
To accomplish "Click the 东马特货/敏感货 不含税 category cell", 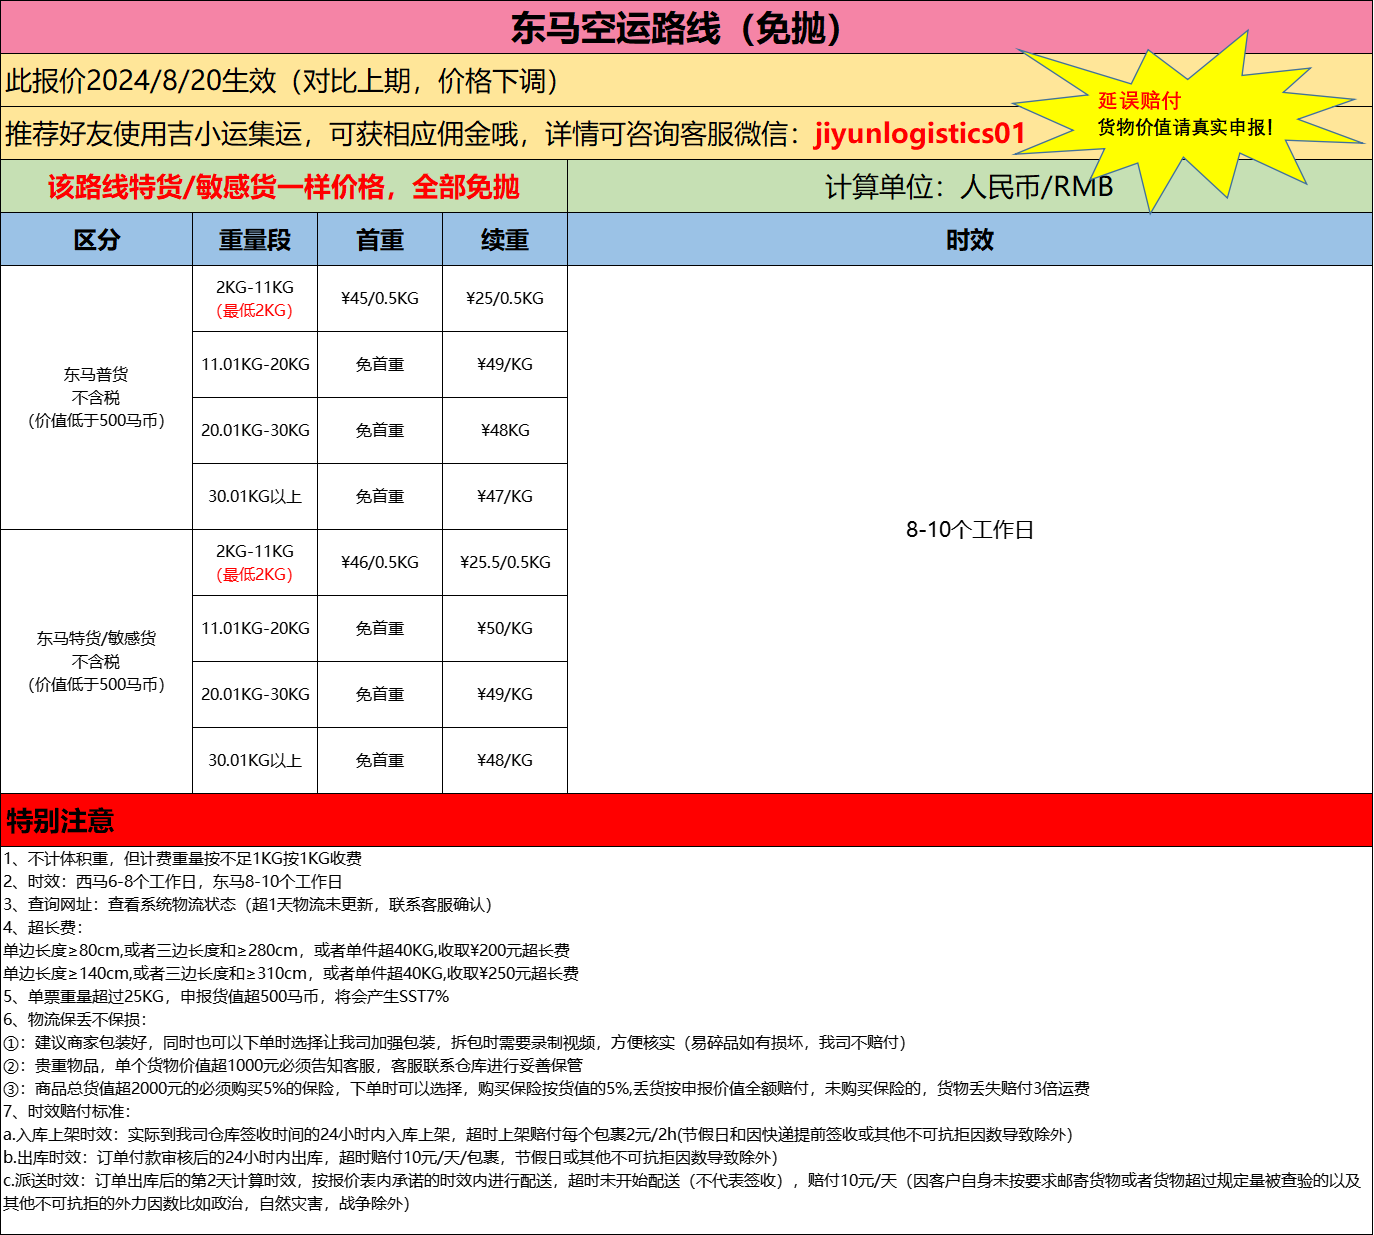I will pyautogui.click(x=96, y=662).
